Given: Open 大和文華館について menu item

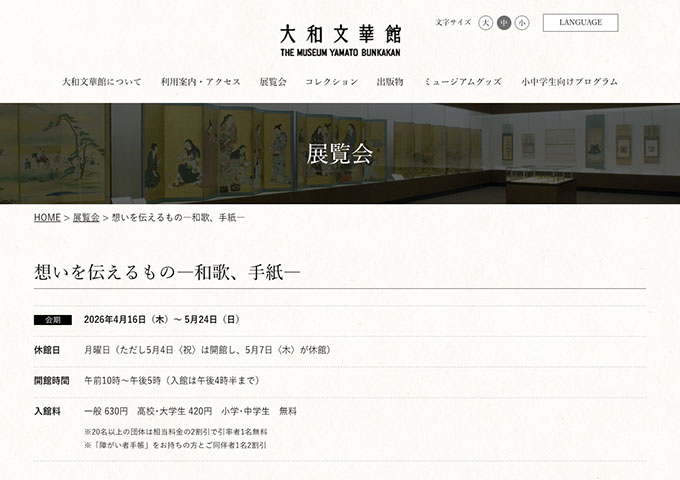Looking at the screenshot, I should tap(102, 82).
